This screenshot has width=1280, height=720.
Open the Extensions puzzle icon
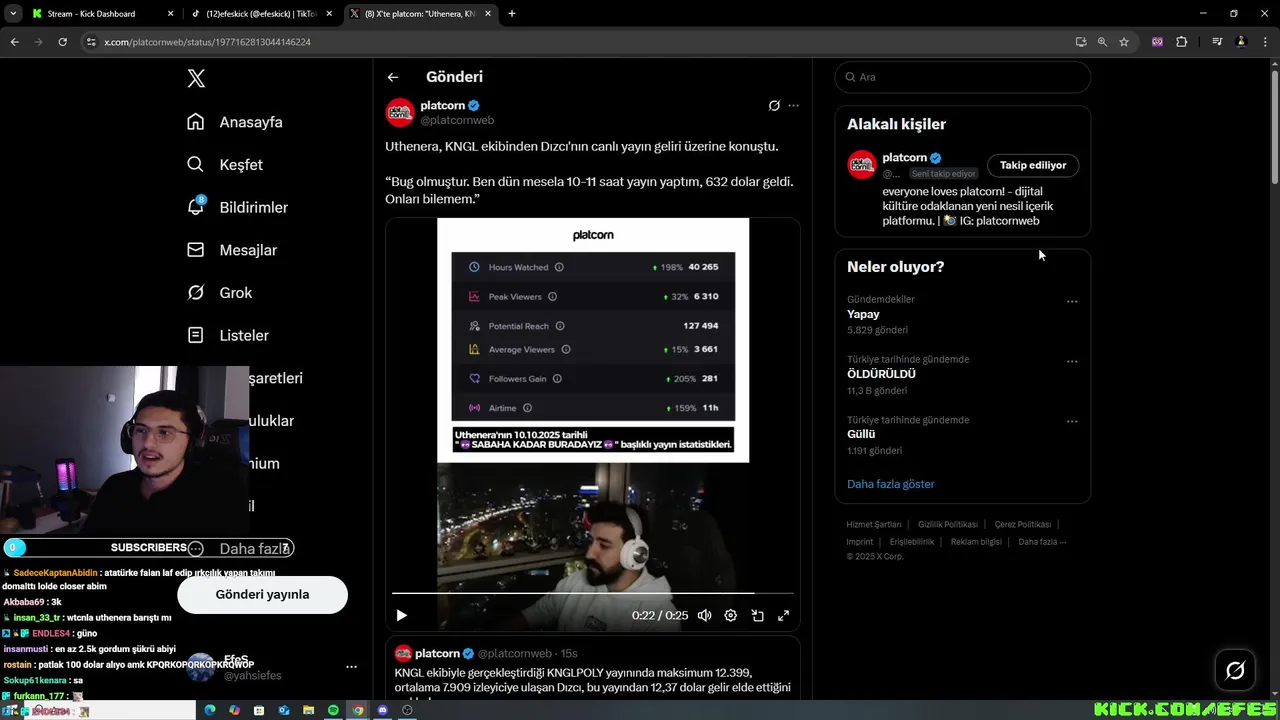1182,42
